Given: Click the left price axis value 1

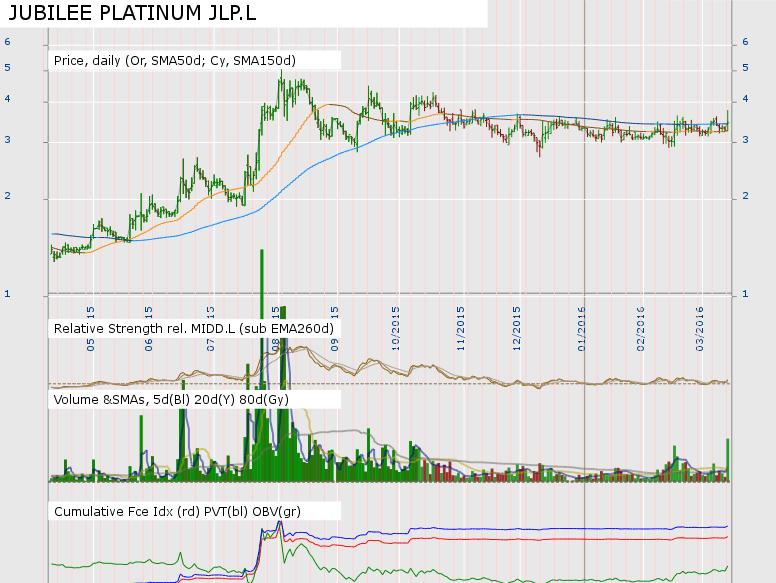Looking at the screenshot, I should (x=7, y=293).
